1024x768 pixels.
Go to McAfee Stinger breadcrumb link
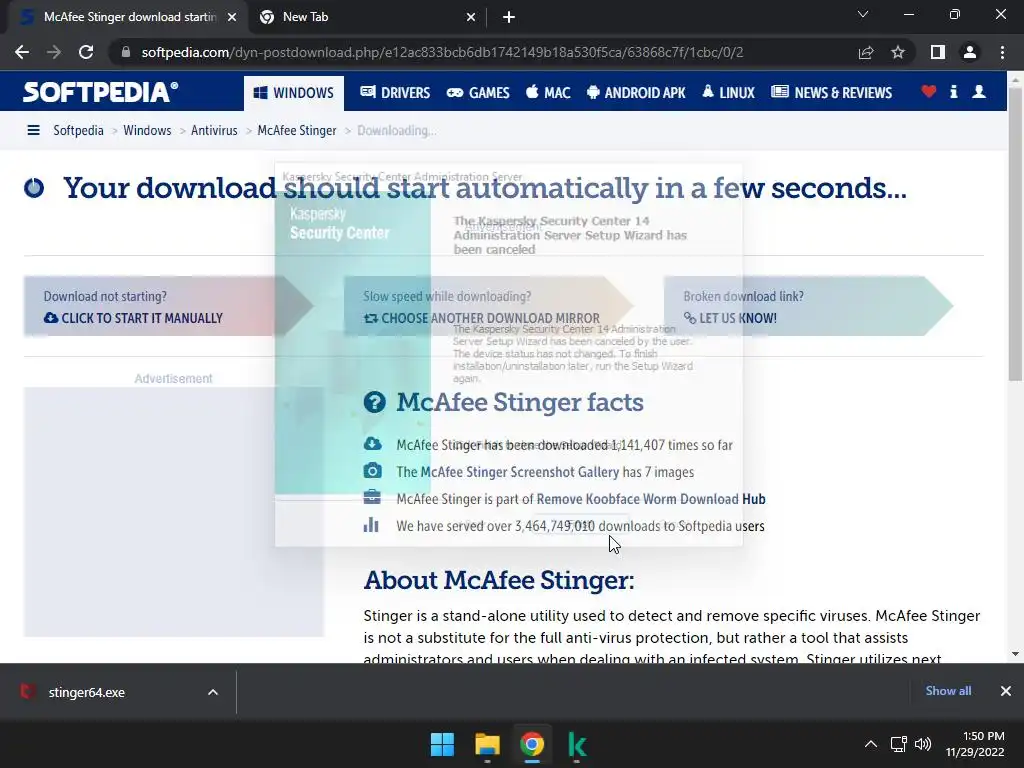point(296,130)
